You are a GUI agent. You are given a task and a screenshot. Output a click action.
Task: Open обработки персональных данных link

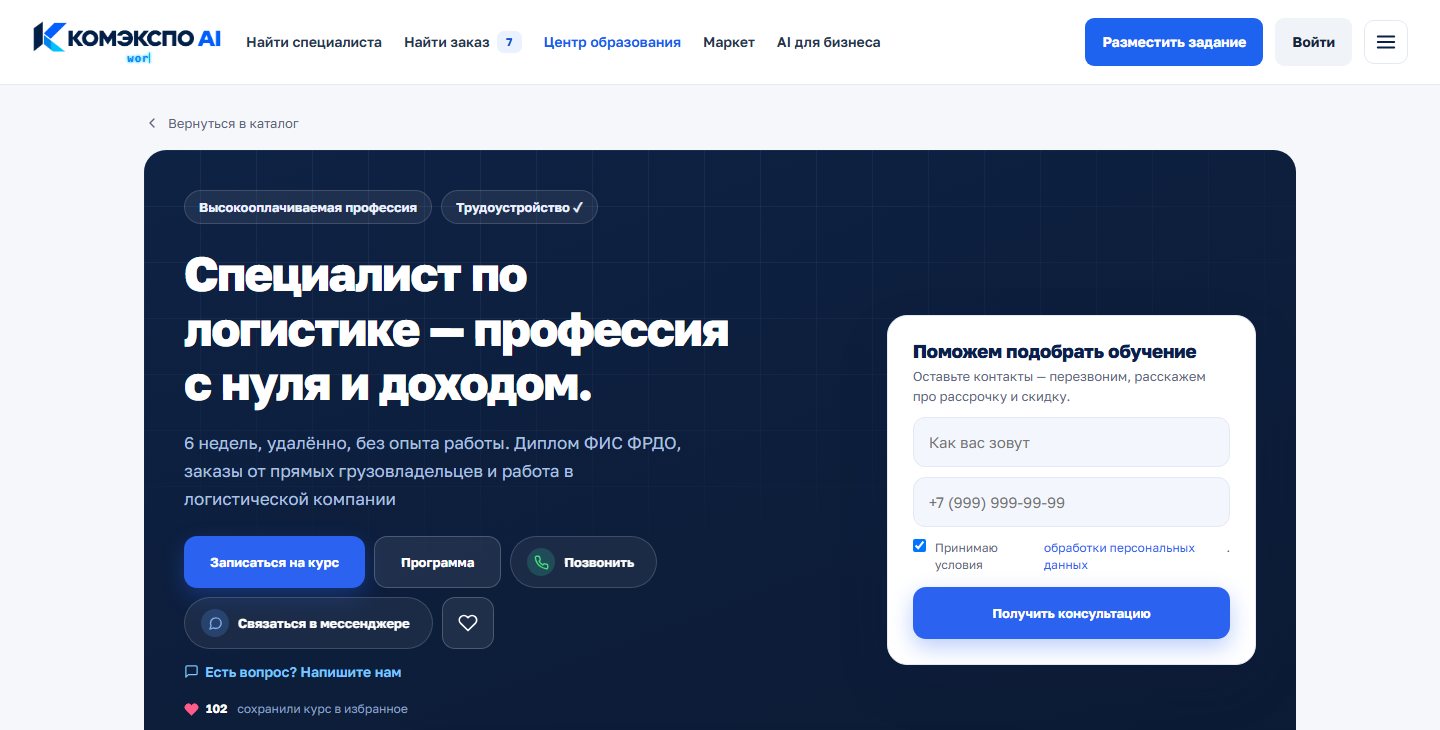1119,556
